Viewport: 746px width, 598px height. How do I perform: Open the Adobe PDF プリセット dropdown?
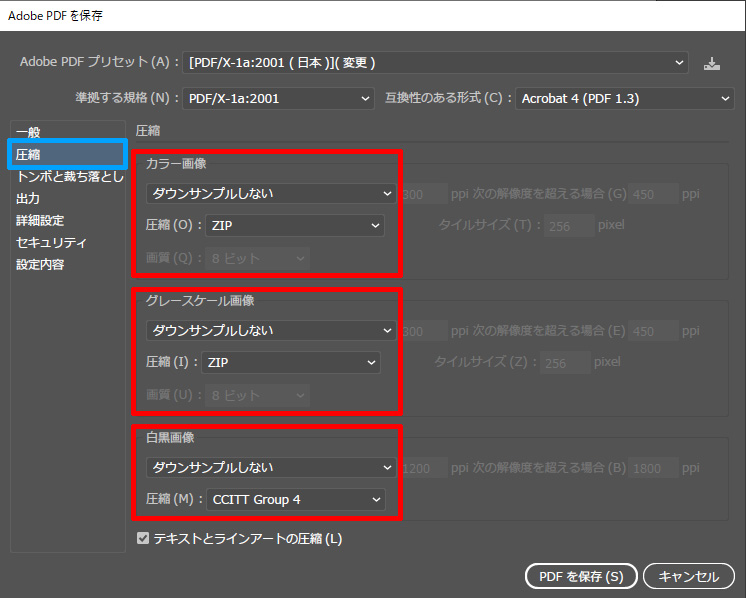pos(435,62)
